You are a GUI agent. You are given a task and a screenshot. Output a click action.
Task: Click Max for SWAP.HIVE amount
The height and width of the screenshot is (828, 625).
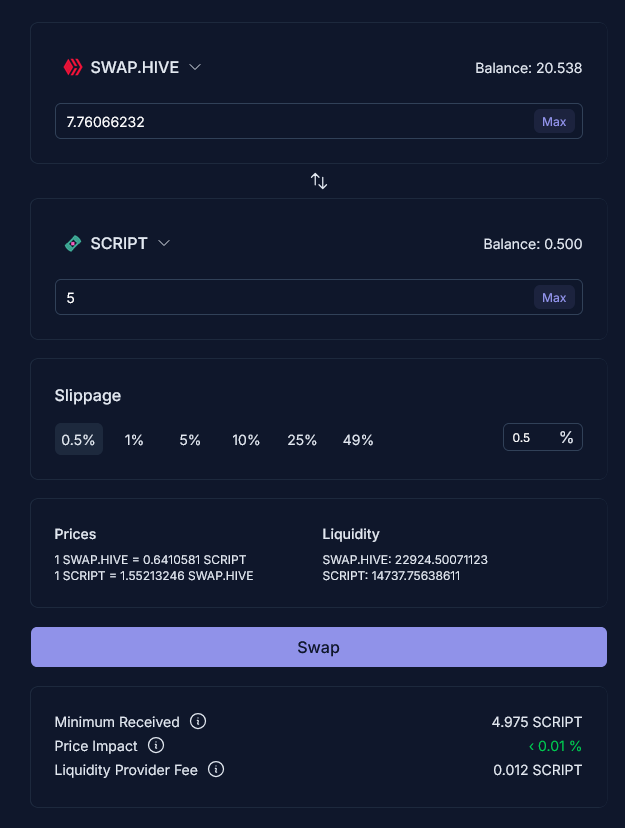point(554,122)
